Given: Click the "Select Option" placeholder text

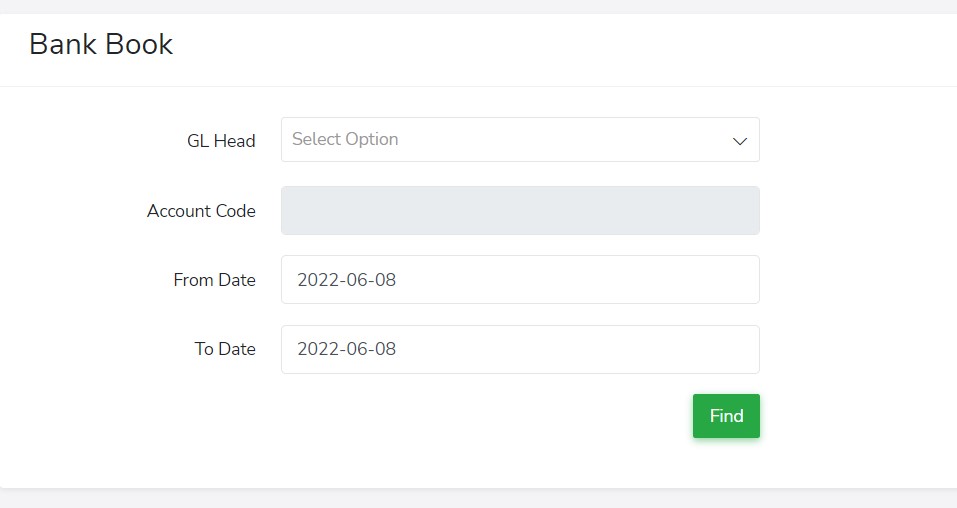Looking at the screenshot, I should click(x=345, y=140).
